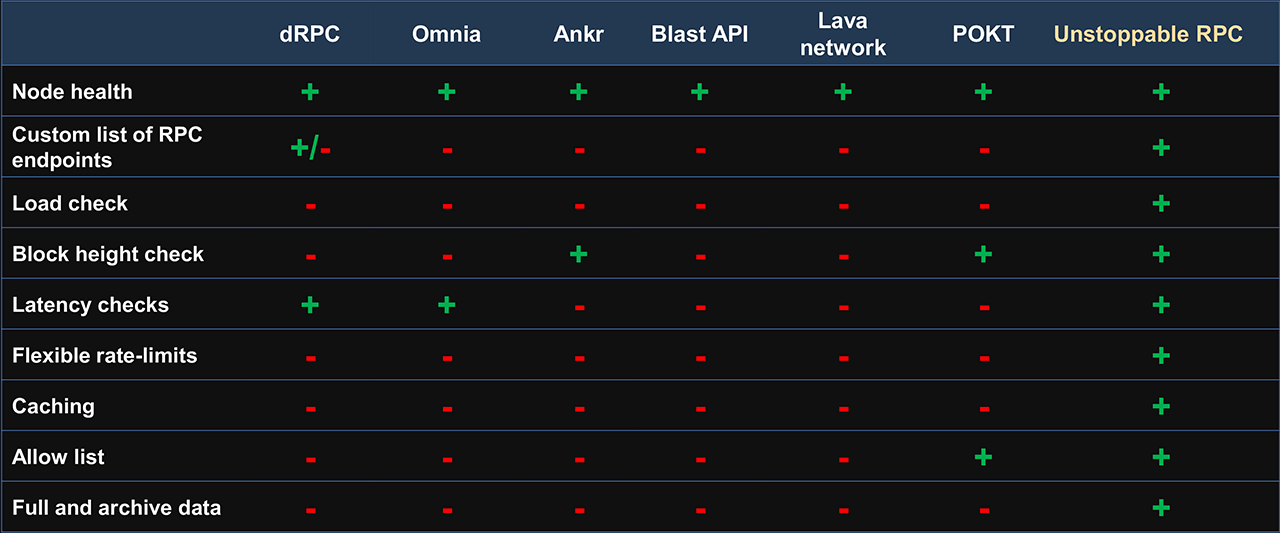Click POKT's green plus in Allow list row
Image resolution: width=1280 pixels, height=533 pixels.
click(983, 457)
